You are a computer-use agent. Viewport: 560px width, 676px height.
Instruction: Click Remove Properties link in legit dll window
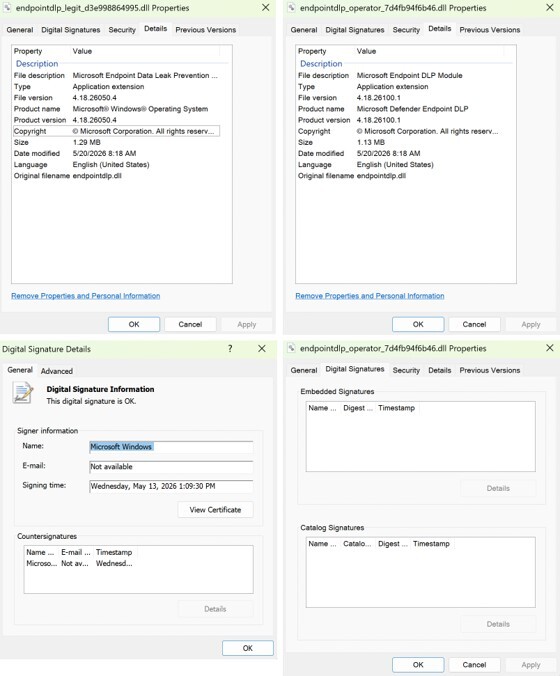[86, 296]
